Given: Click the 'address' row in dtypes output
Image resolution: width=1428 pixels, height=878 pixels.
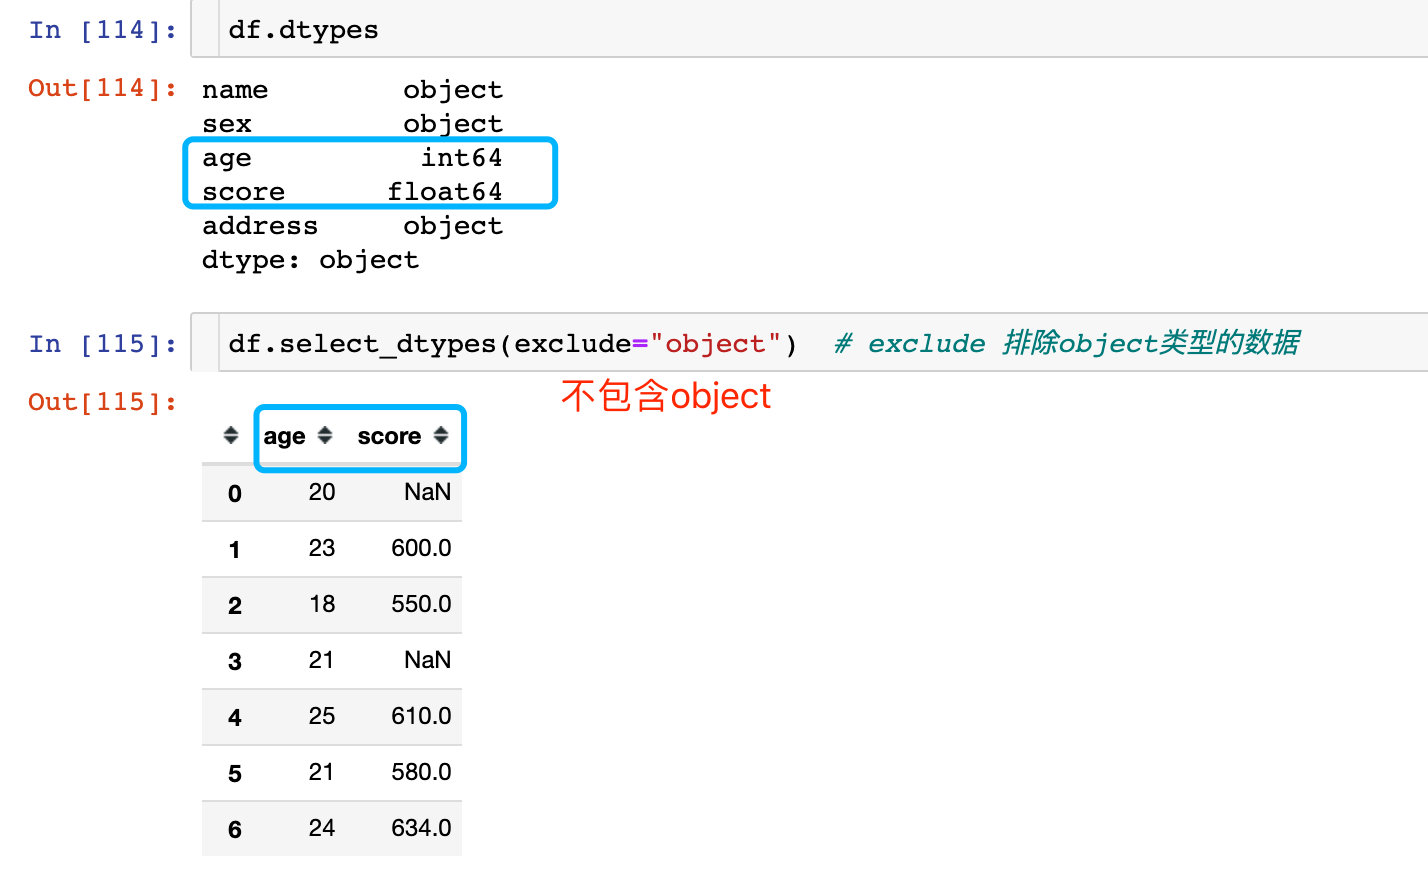Looking at the screenshot, I should 352,226.
